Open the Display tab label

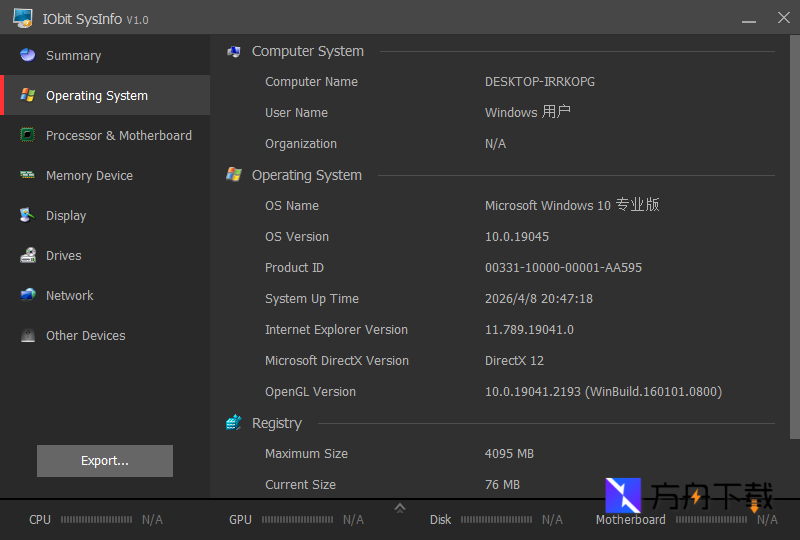(x=66, y=215)
